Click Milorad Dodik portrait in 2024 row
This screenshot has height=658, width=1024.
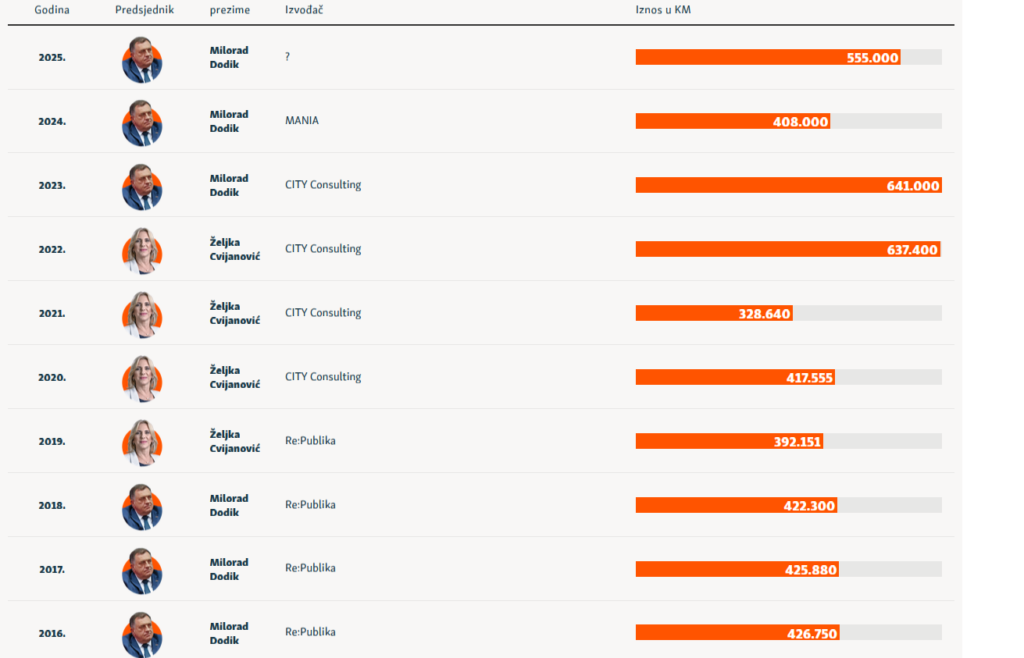[x=142, y=123]
